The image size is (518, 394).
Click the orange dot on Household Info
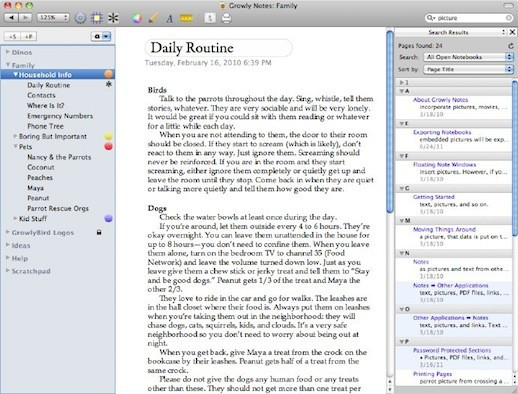[108, 74]
